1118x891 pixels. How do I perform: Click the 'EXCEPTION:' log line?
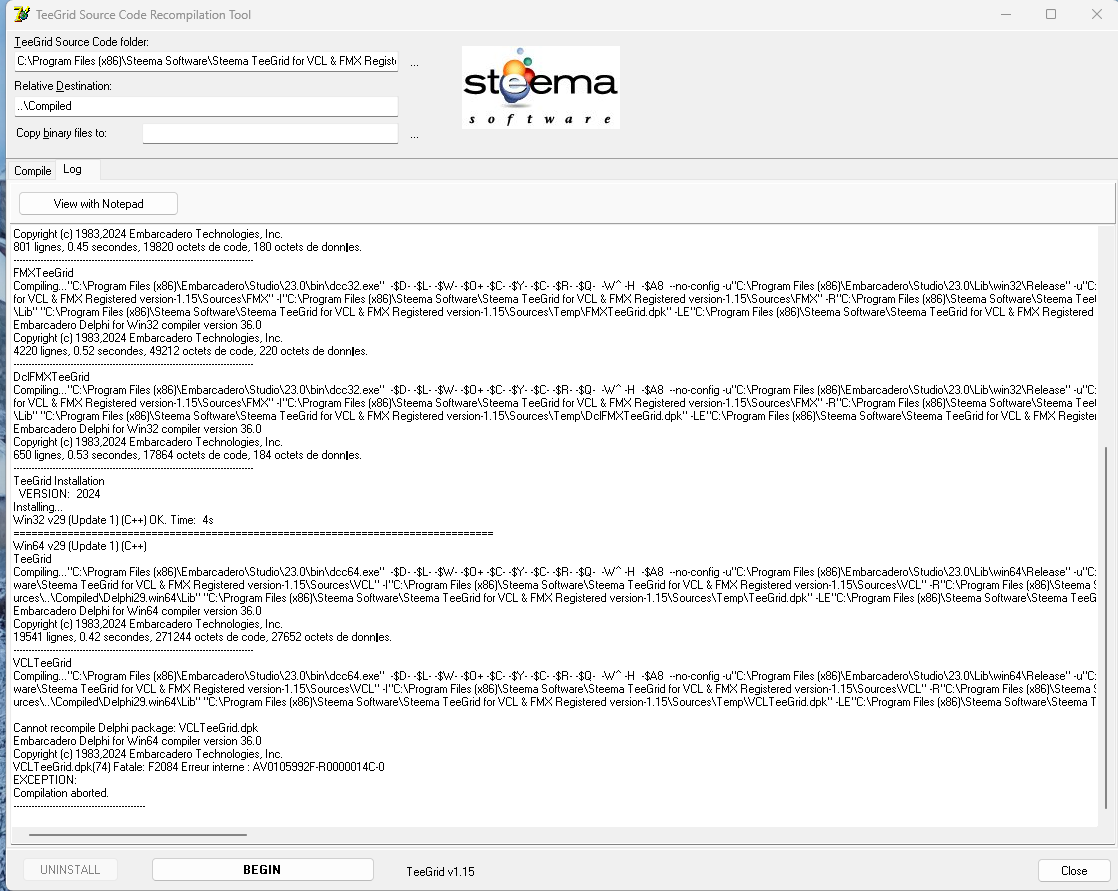(x=45, y=780)
